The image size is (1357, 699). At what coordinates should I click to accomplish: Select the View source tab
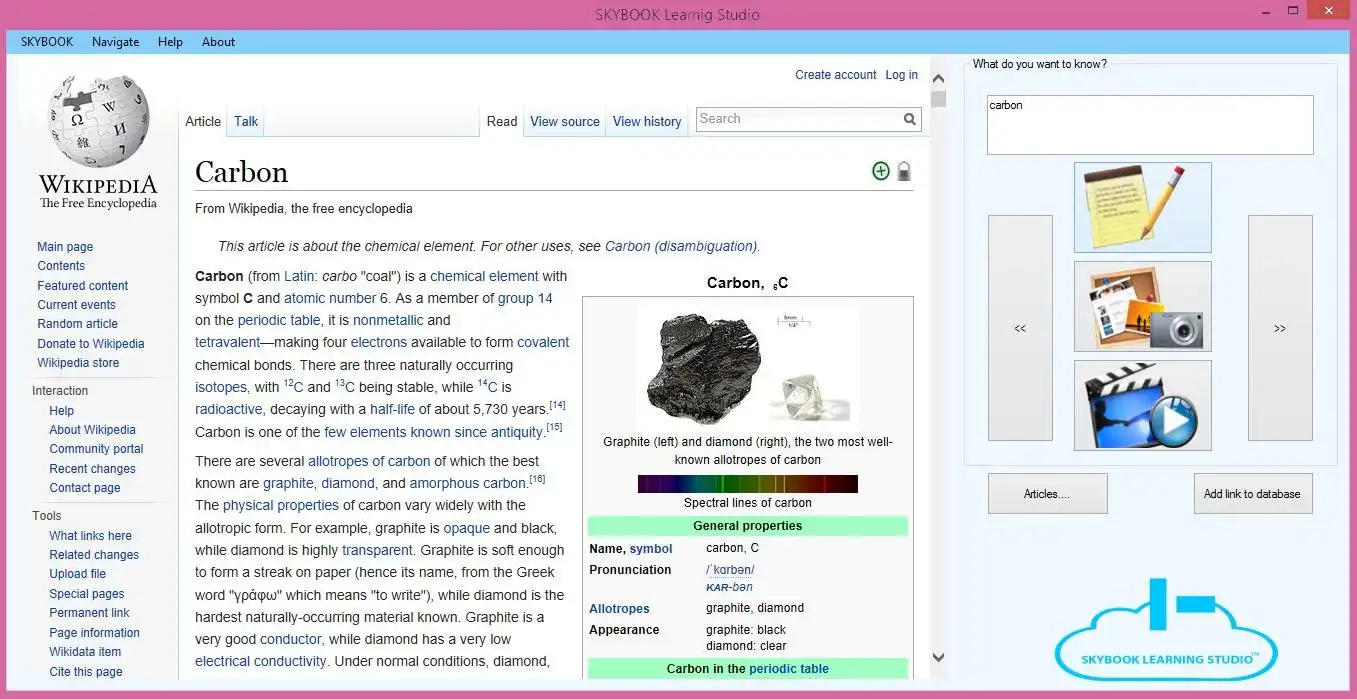pos(565,121)
